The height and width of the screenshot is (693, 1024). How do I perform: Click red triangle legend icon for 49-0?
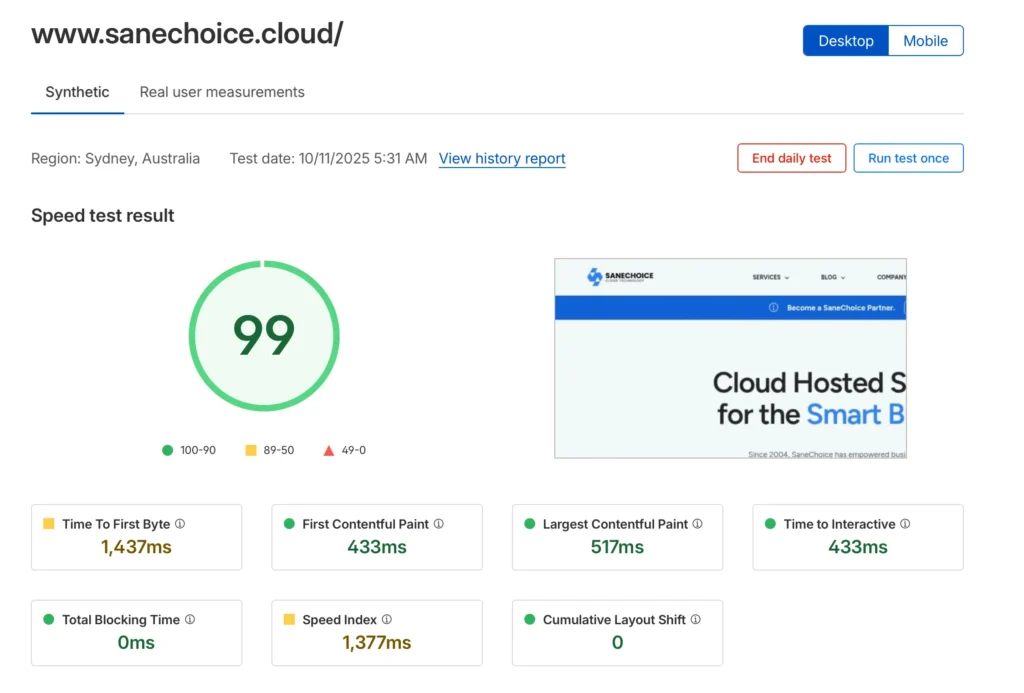click(x=328, y=451)
